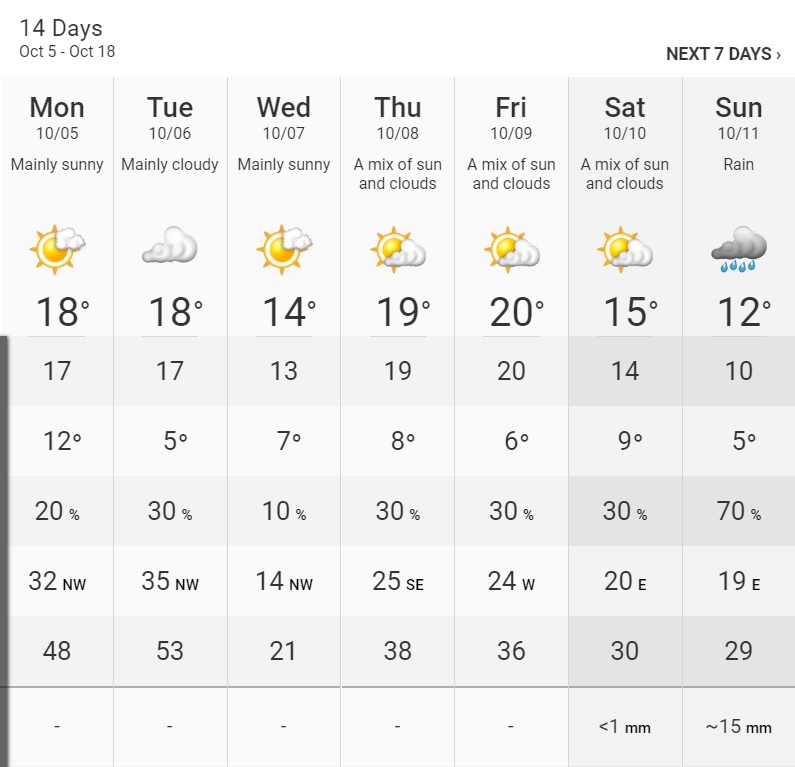This screenshot has width=795, height=767.
Task: Open the Sun 10/11 forecast day
Action: coord(739,116)
